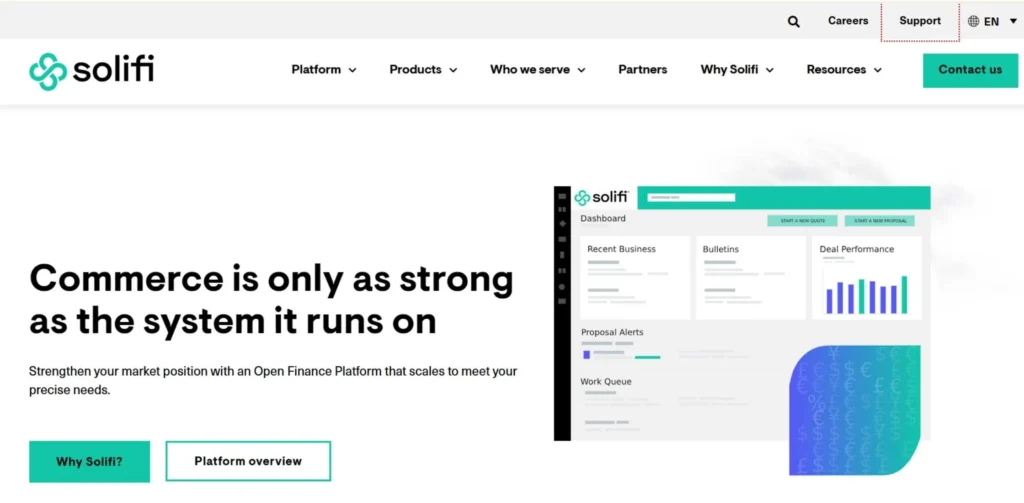1024x503 pixels.
Task: Click the Deal Performance bar chart
Action: pos(866,295)
